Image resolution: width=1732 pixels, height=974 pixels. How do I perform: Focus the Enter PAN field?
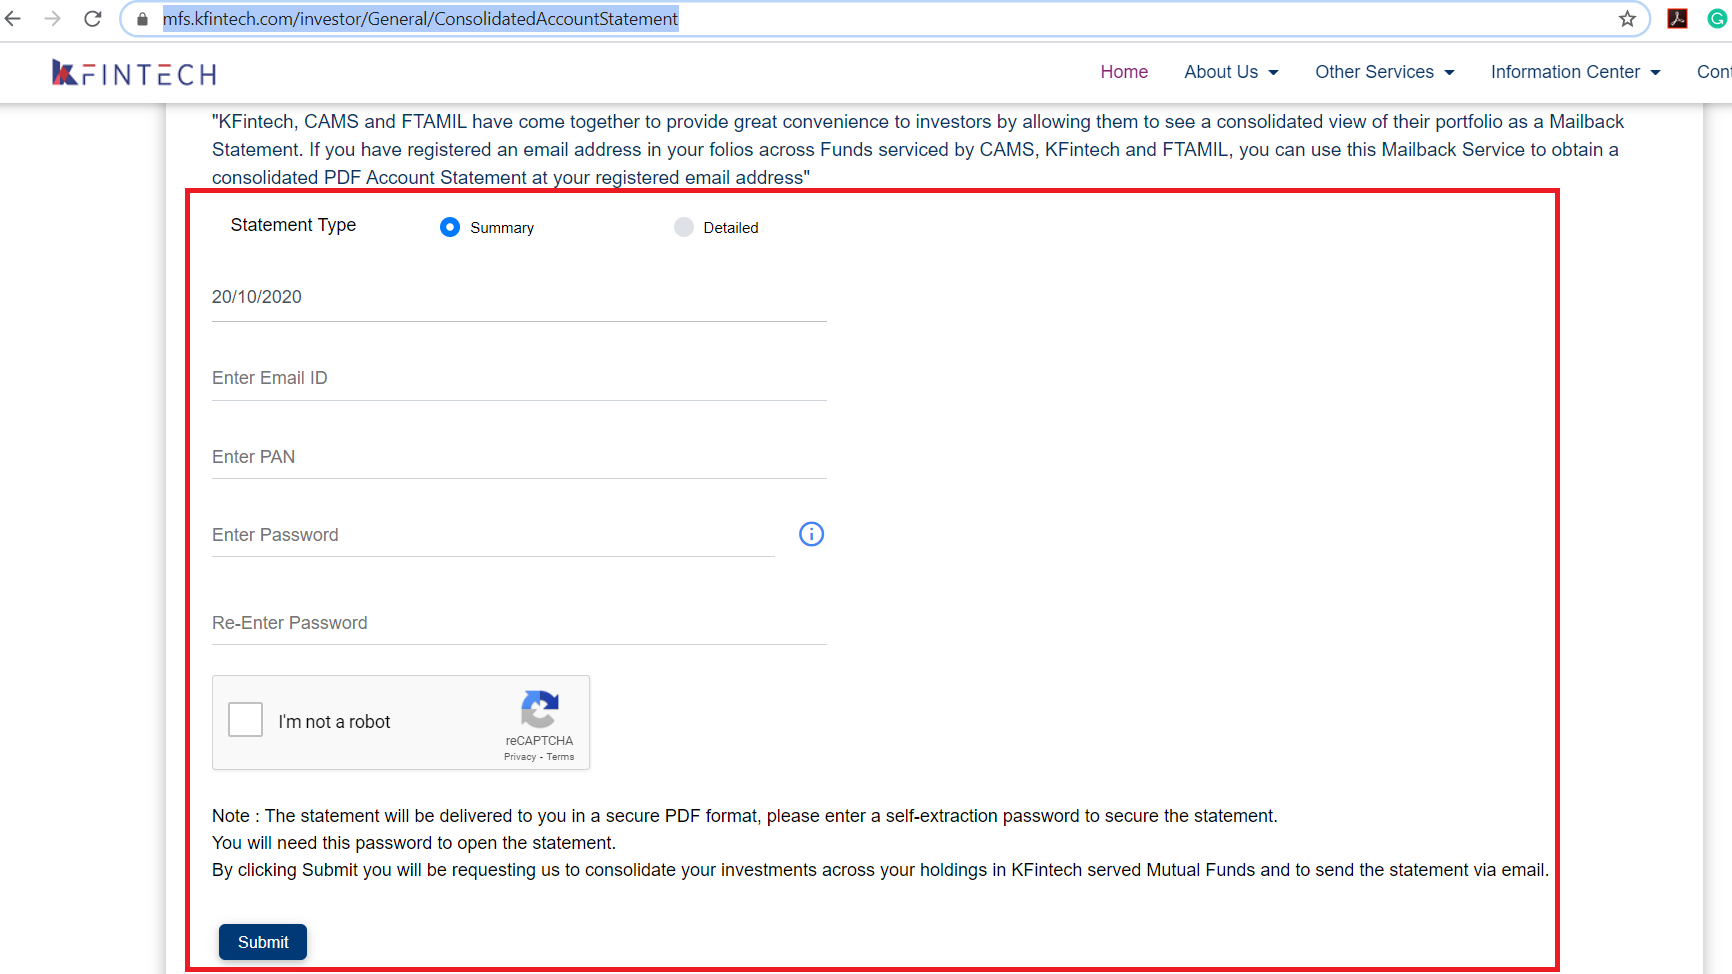pos(518,457)
